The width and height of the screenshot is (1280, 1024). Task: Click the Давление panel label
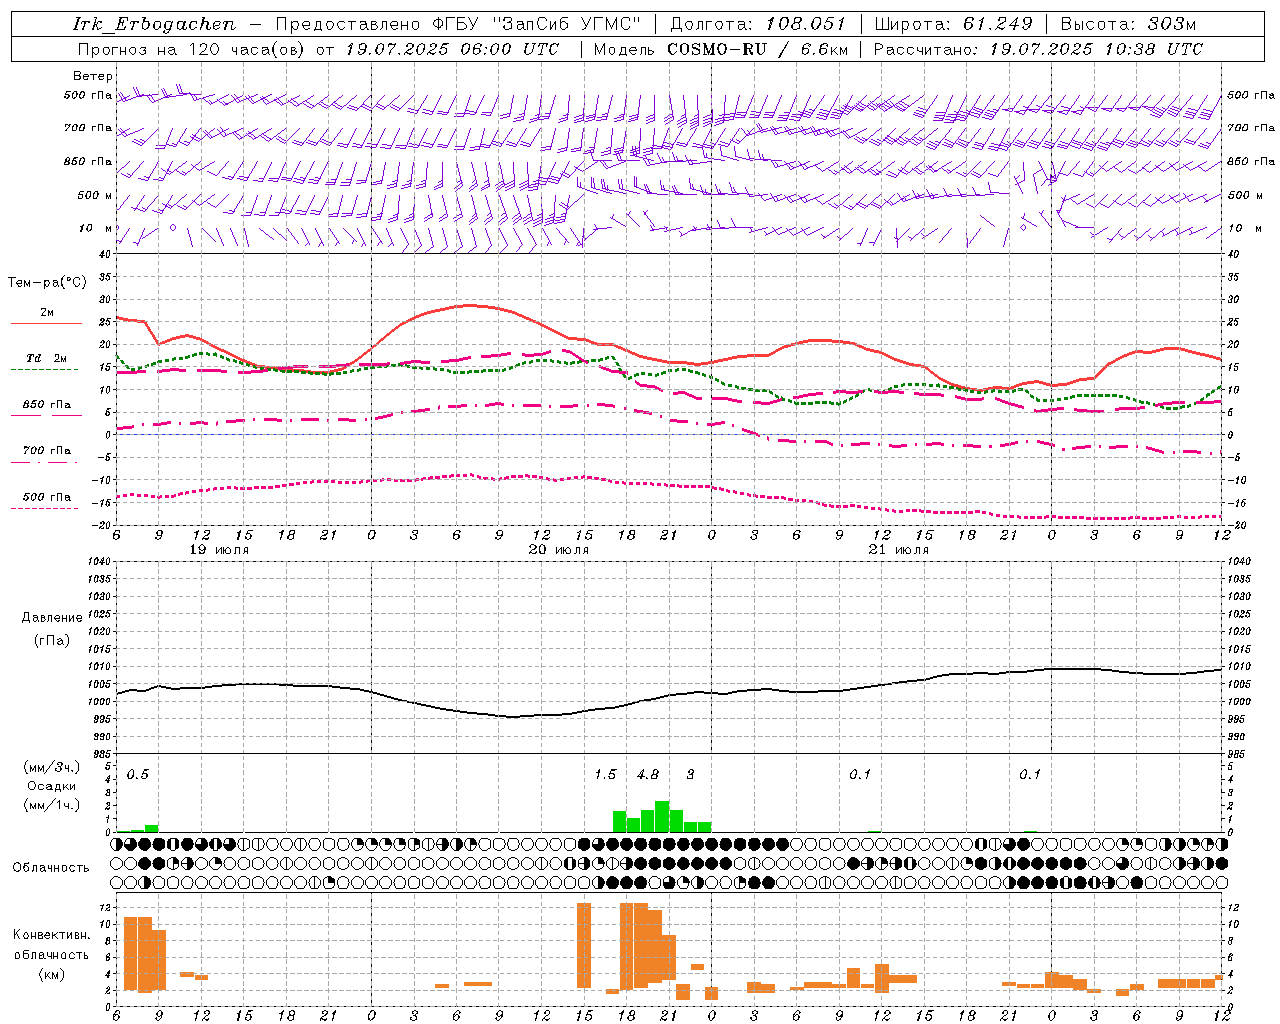(52, 618)
